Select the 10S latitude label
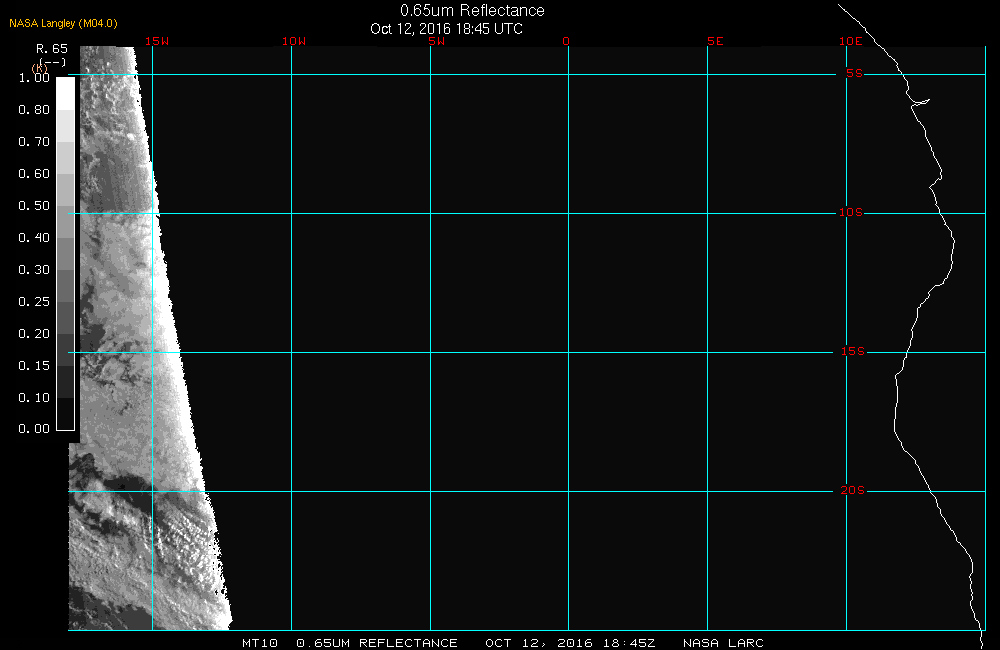This screenshot has width=1000, height=650. tap(850, 213)
